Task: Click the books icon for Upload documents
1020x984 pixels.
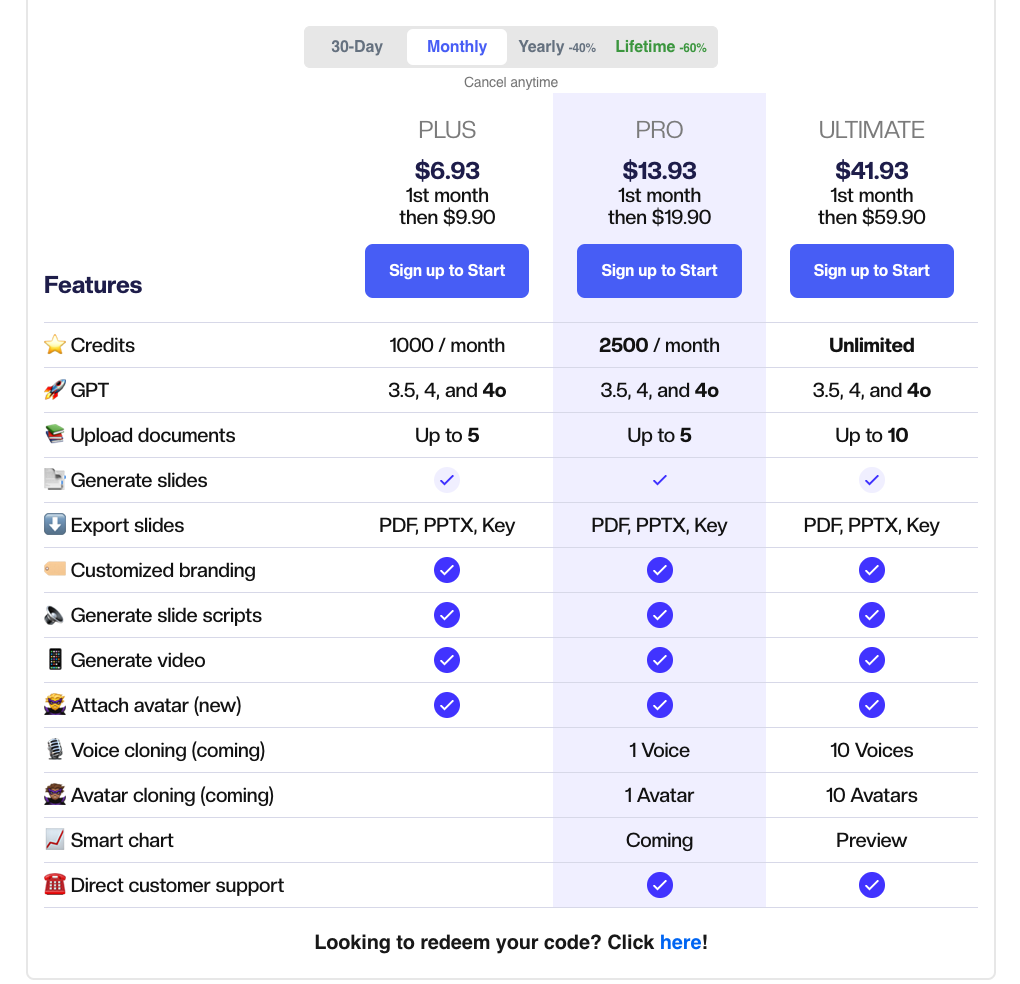Action: click(55, 434)
